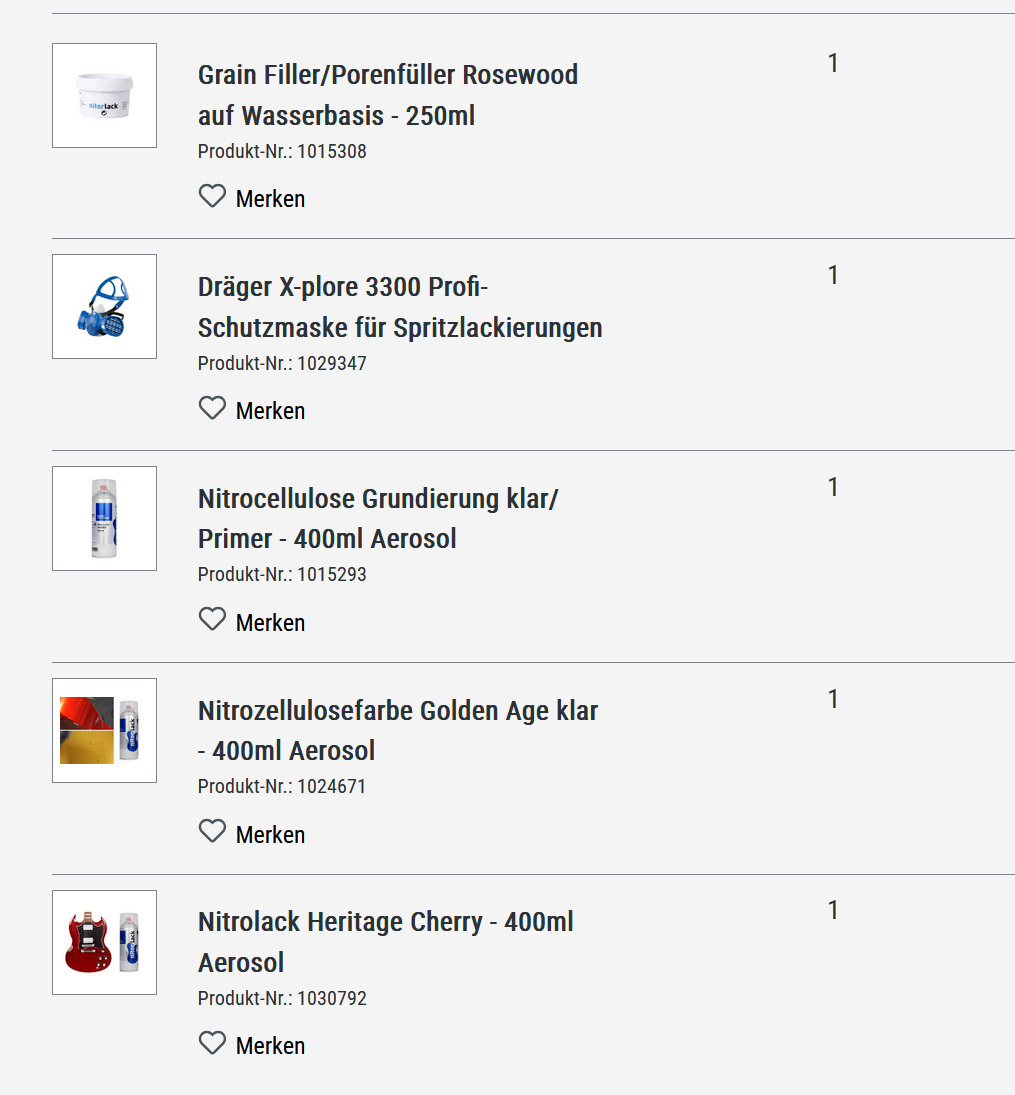Click Merken label under Golden Age klar
The width and height of the screenshot is (1015, 1095).
click(x=270, y=835)
